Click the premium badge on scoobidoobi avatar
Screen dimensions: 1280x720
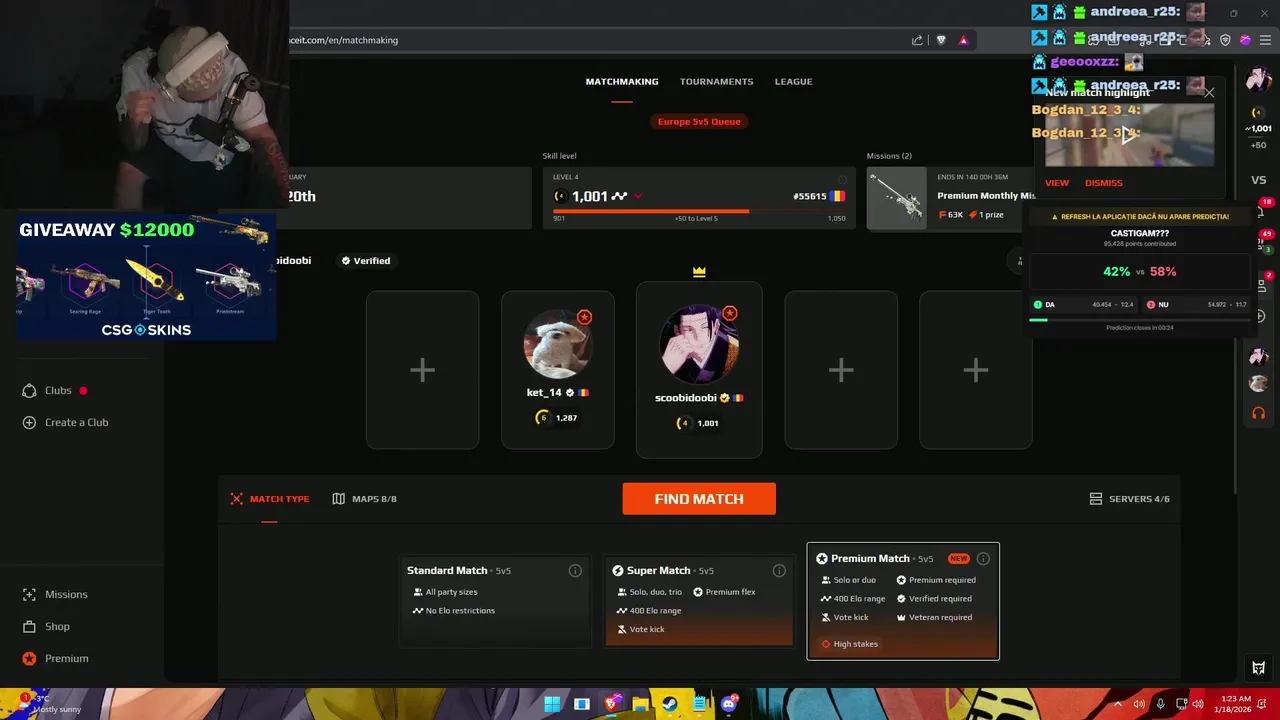click(730, 313)
